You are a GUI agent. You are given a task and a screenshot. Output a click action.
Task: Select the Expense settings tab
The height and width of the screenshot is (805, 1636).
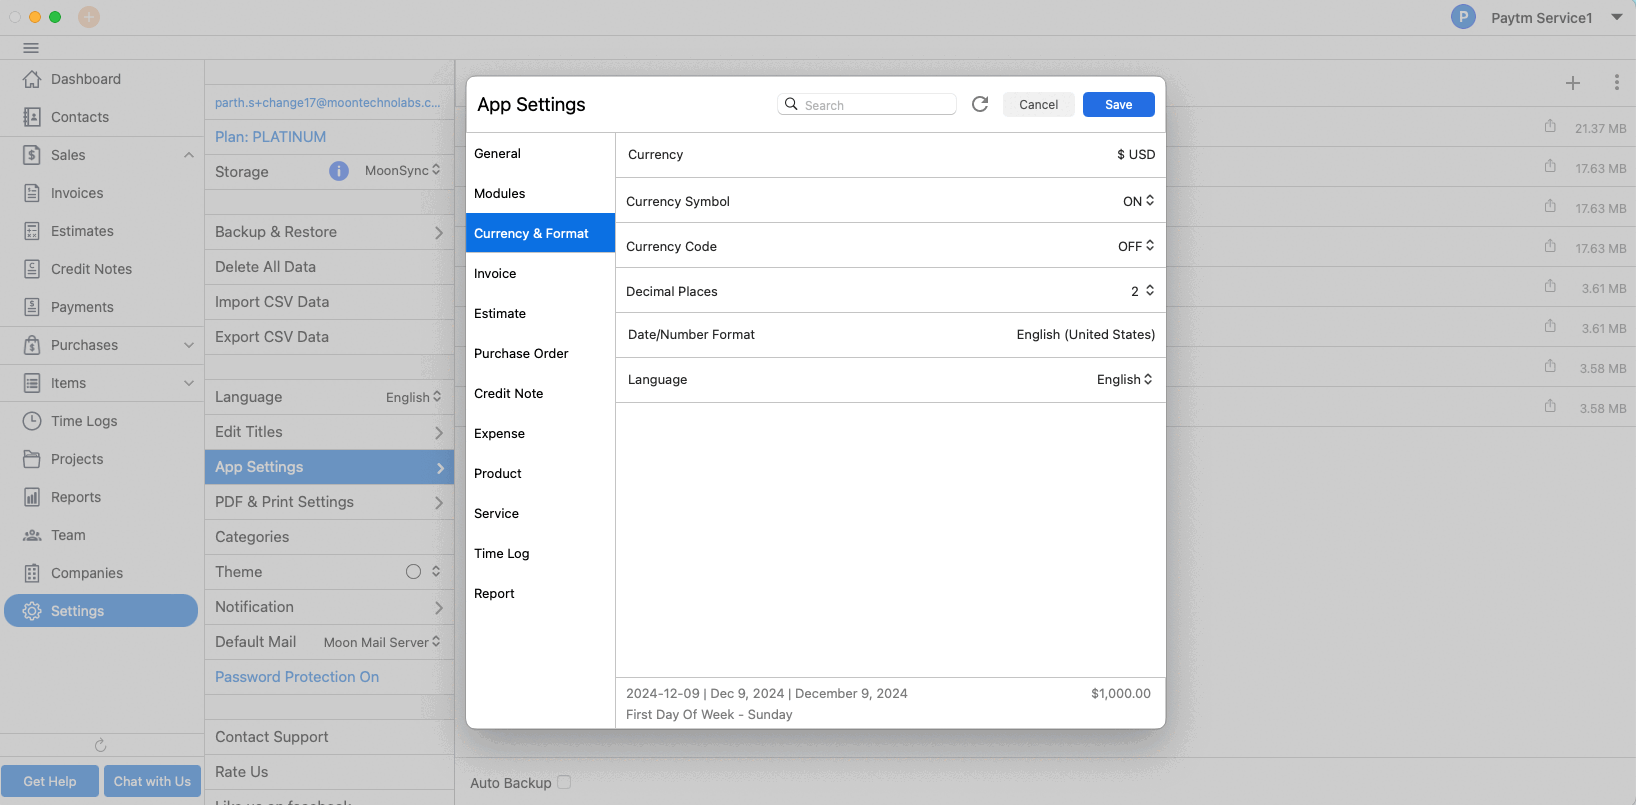(x=540, y=433)
